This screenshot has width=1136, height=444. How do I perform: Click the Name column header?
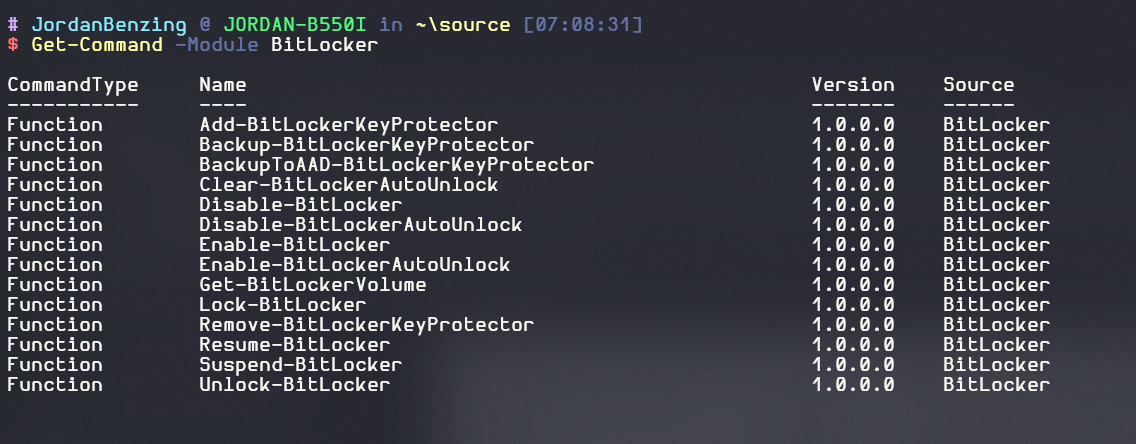222,85
